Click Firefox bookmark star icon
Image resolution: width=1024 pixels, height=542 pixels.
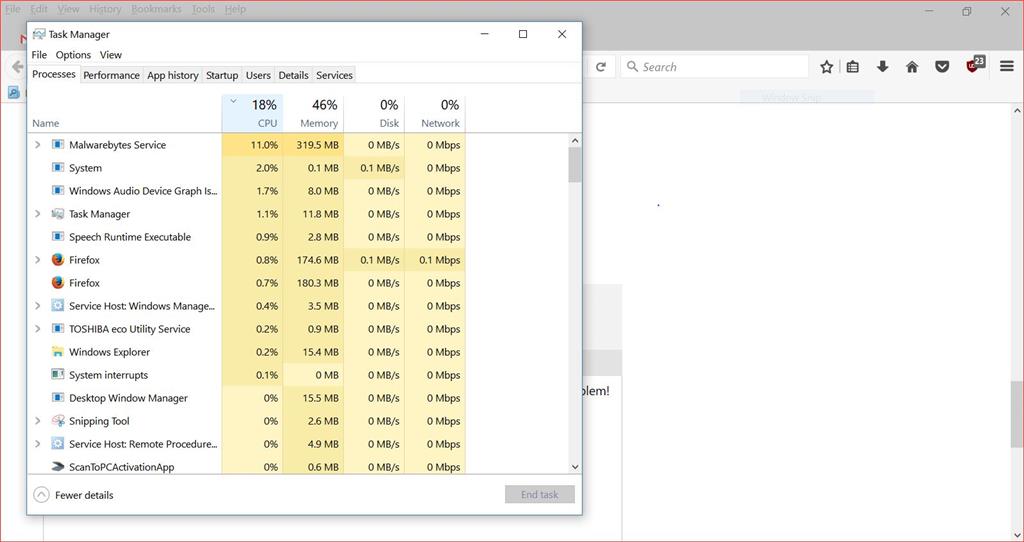point(826,67)
